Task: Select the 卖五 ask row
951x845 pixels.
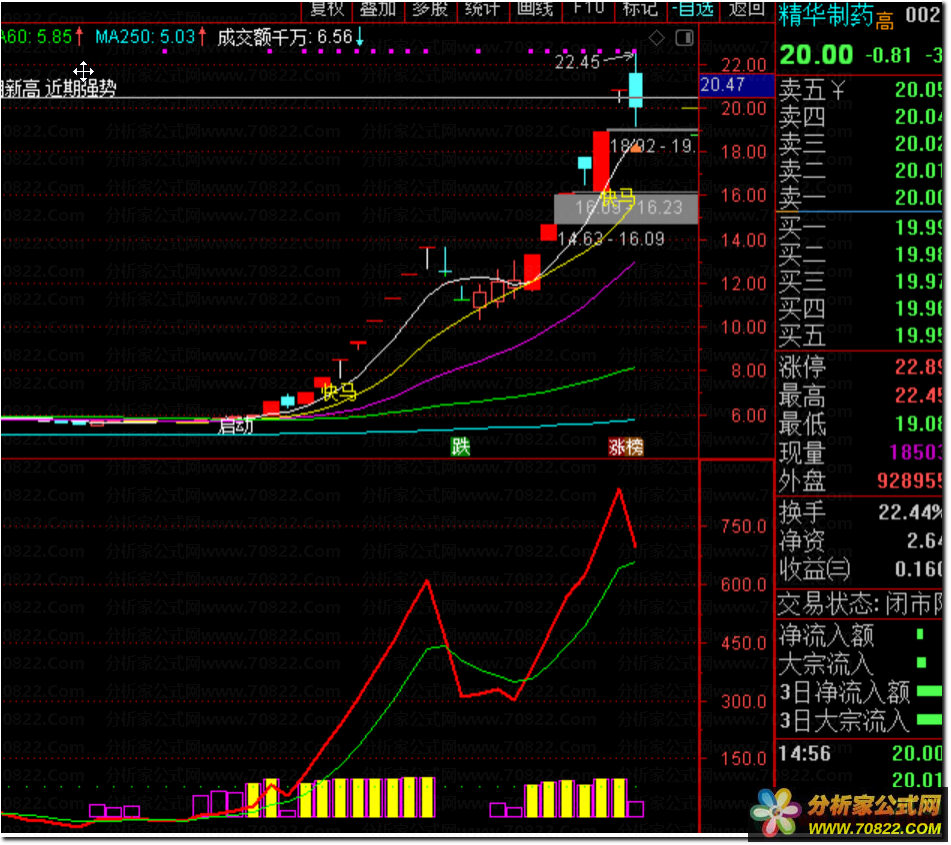Action: [861, 90]
